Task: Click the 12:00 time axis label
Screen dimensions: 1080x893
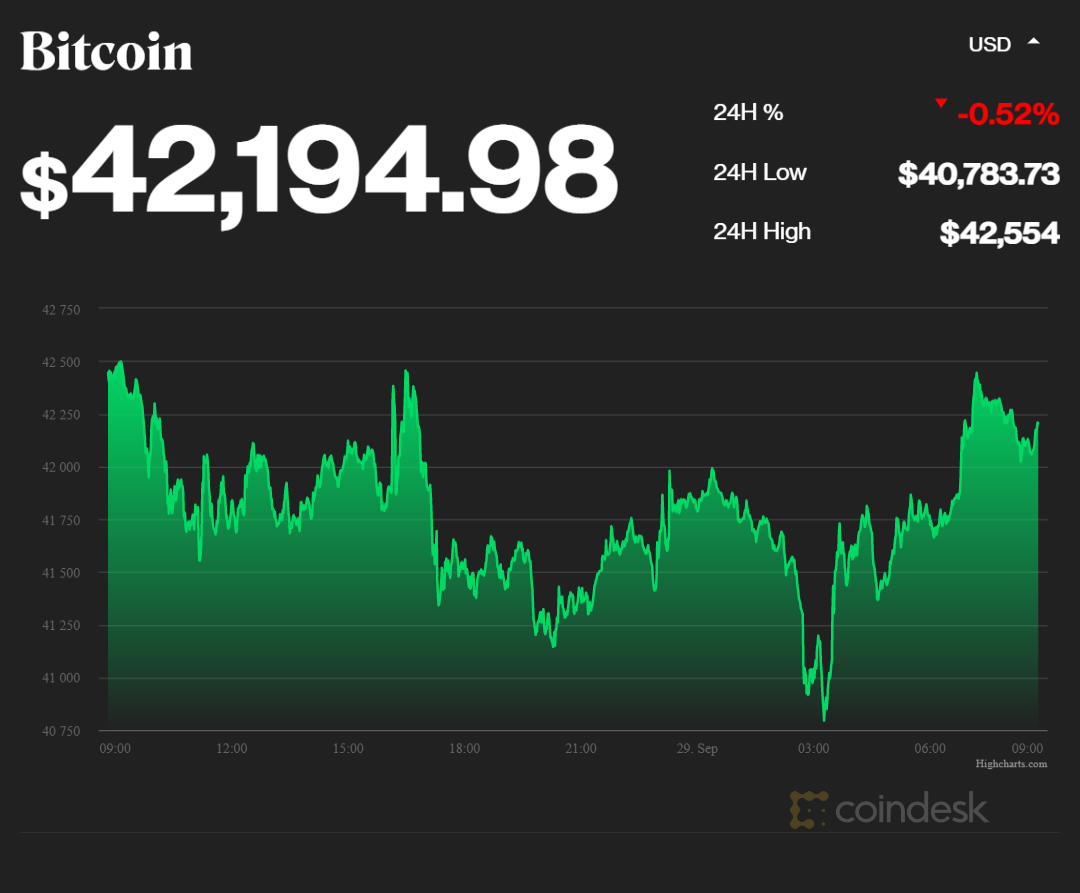Action: [232, 748]
